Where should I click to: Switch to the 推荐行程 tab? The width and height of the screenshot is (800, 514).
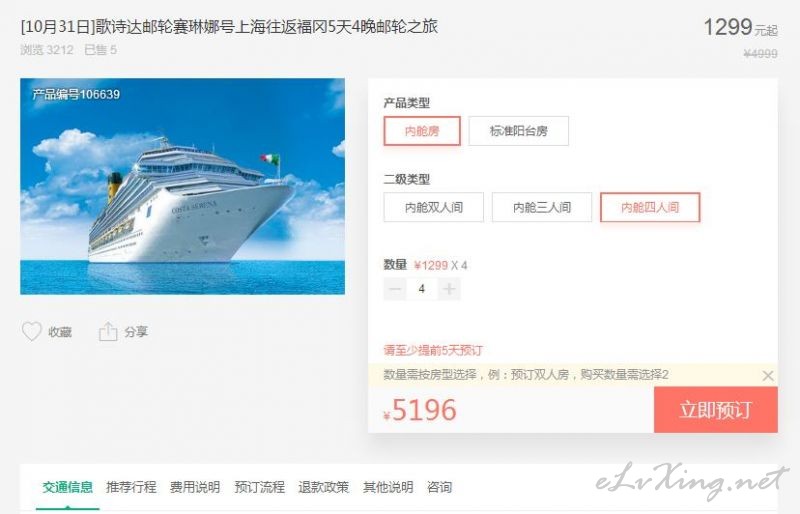coord(131,487)
